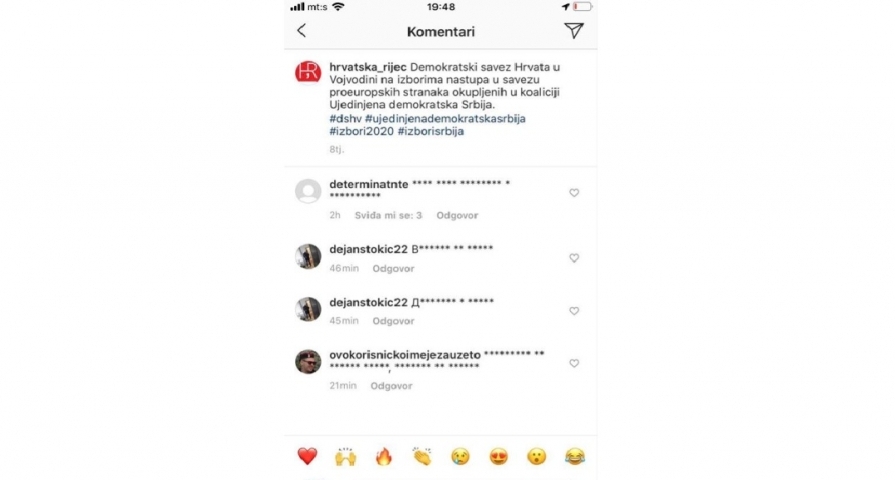The image size is (895, 480).
Task: Like dejanstokic22's 45min comment heart
Action: coord(574,311)
